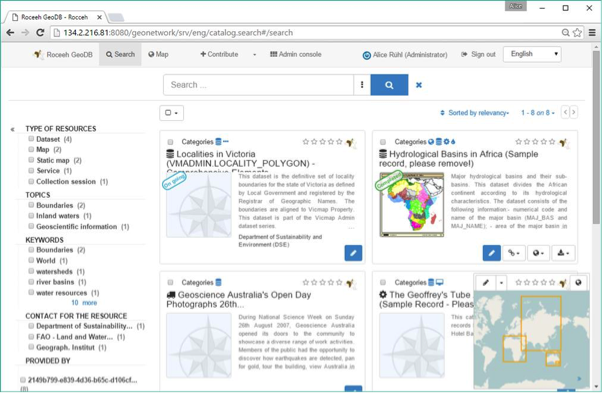Edit the Hydrological Basins in Africa record

tap(491, 253)
